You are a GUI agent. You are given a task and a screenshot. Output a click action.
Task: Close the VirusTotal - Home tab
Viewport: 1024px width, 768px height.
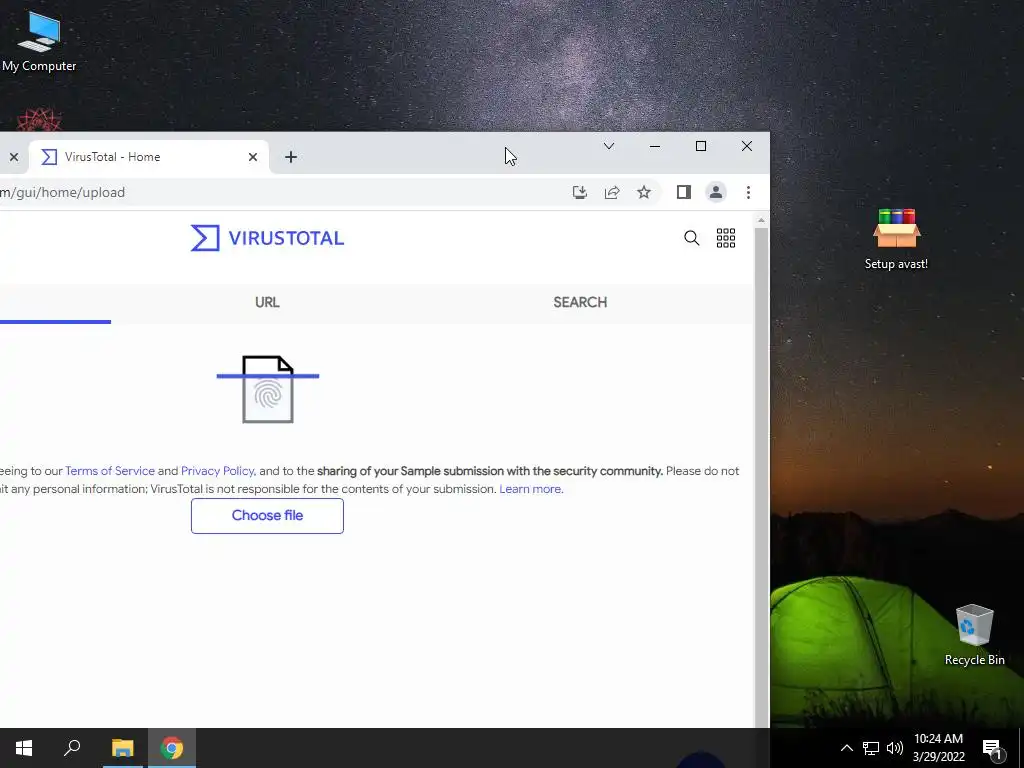[253, 157]
